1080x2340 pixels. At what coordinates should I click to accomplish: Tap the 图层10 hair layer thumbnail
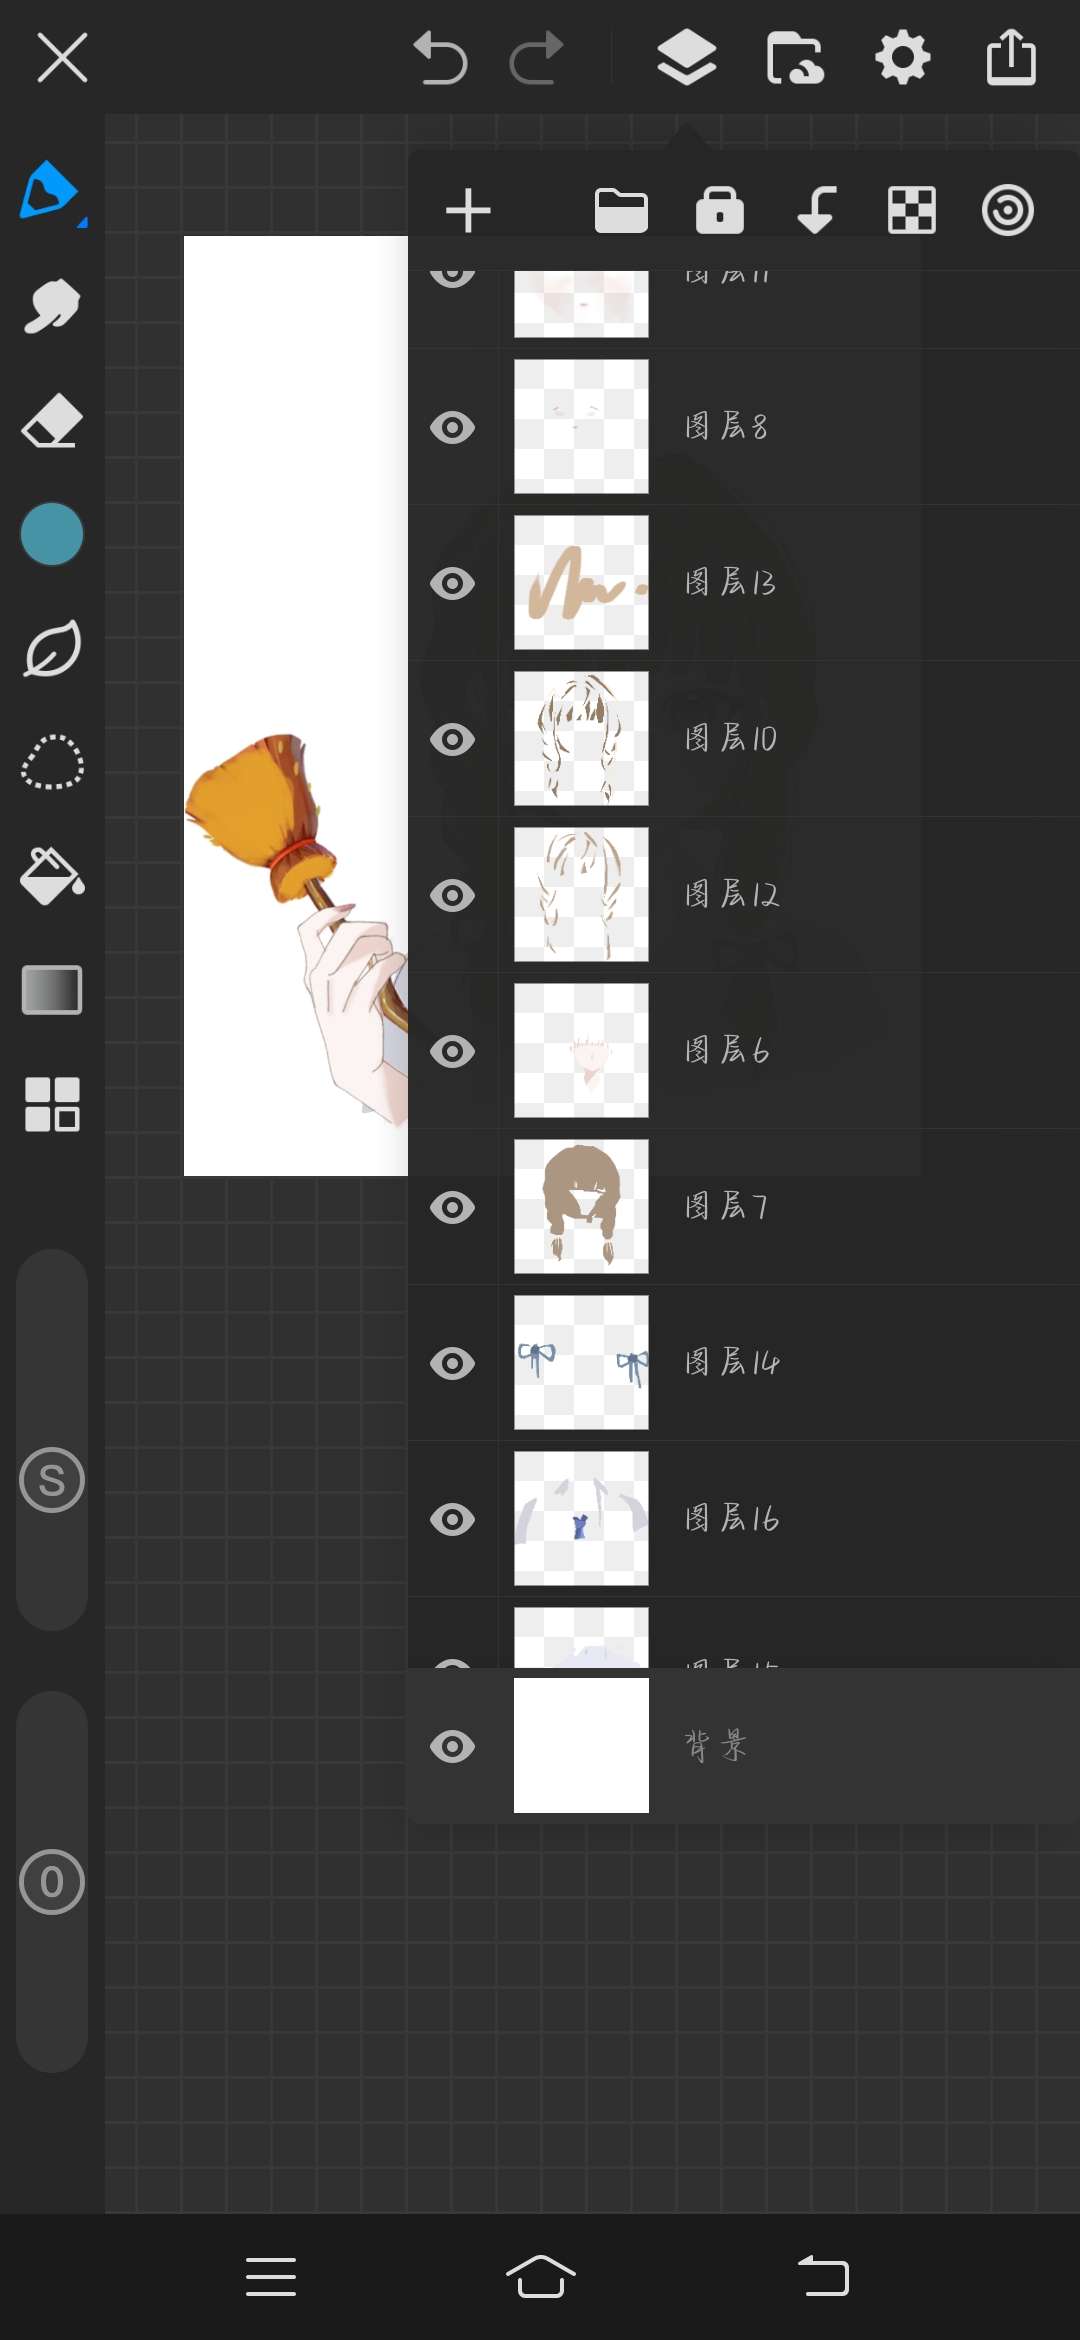click(x=581, y=739)
